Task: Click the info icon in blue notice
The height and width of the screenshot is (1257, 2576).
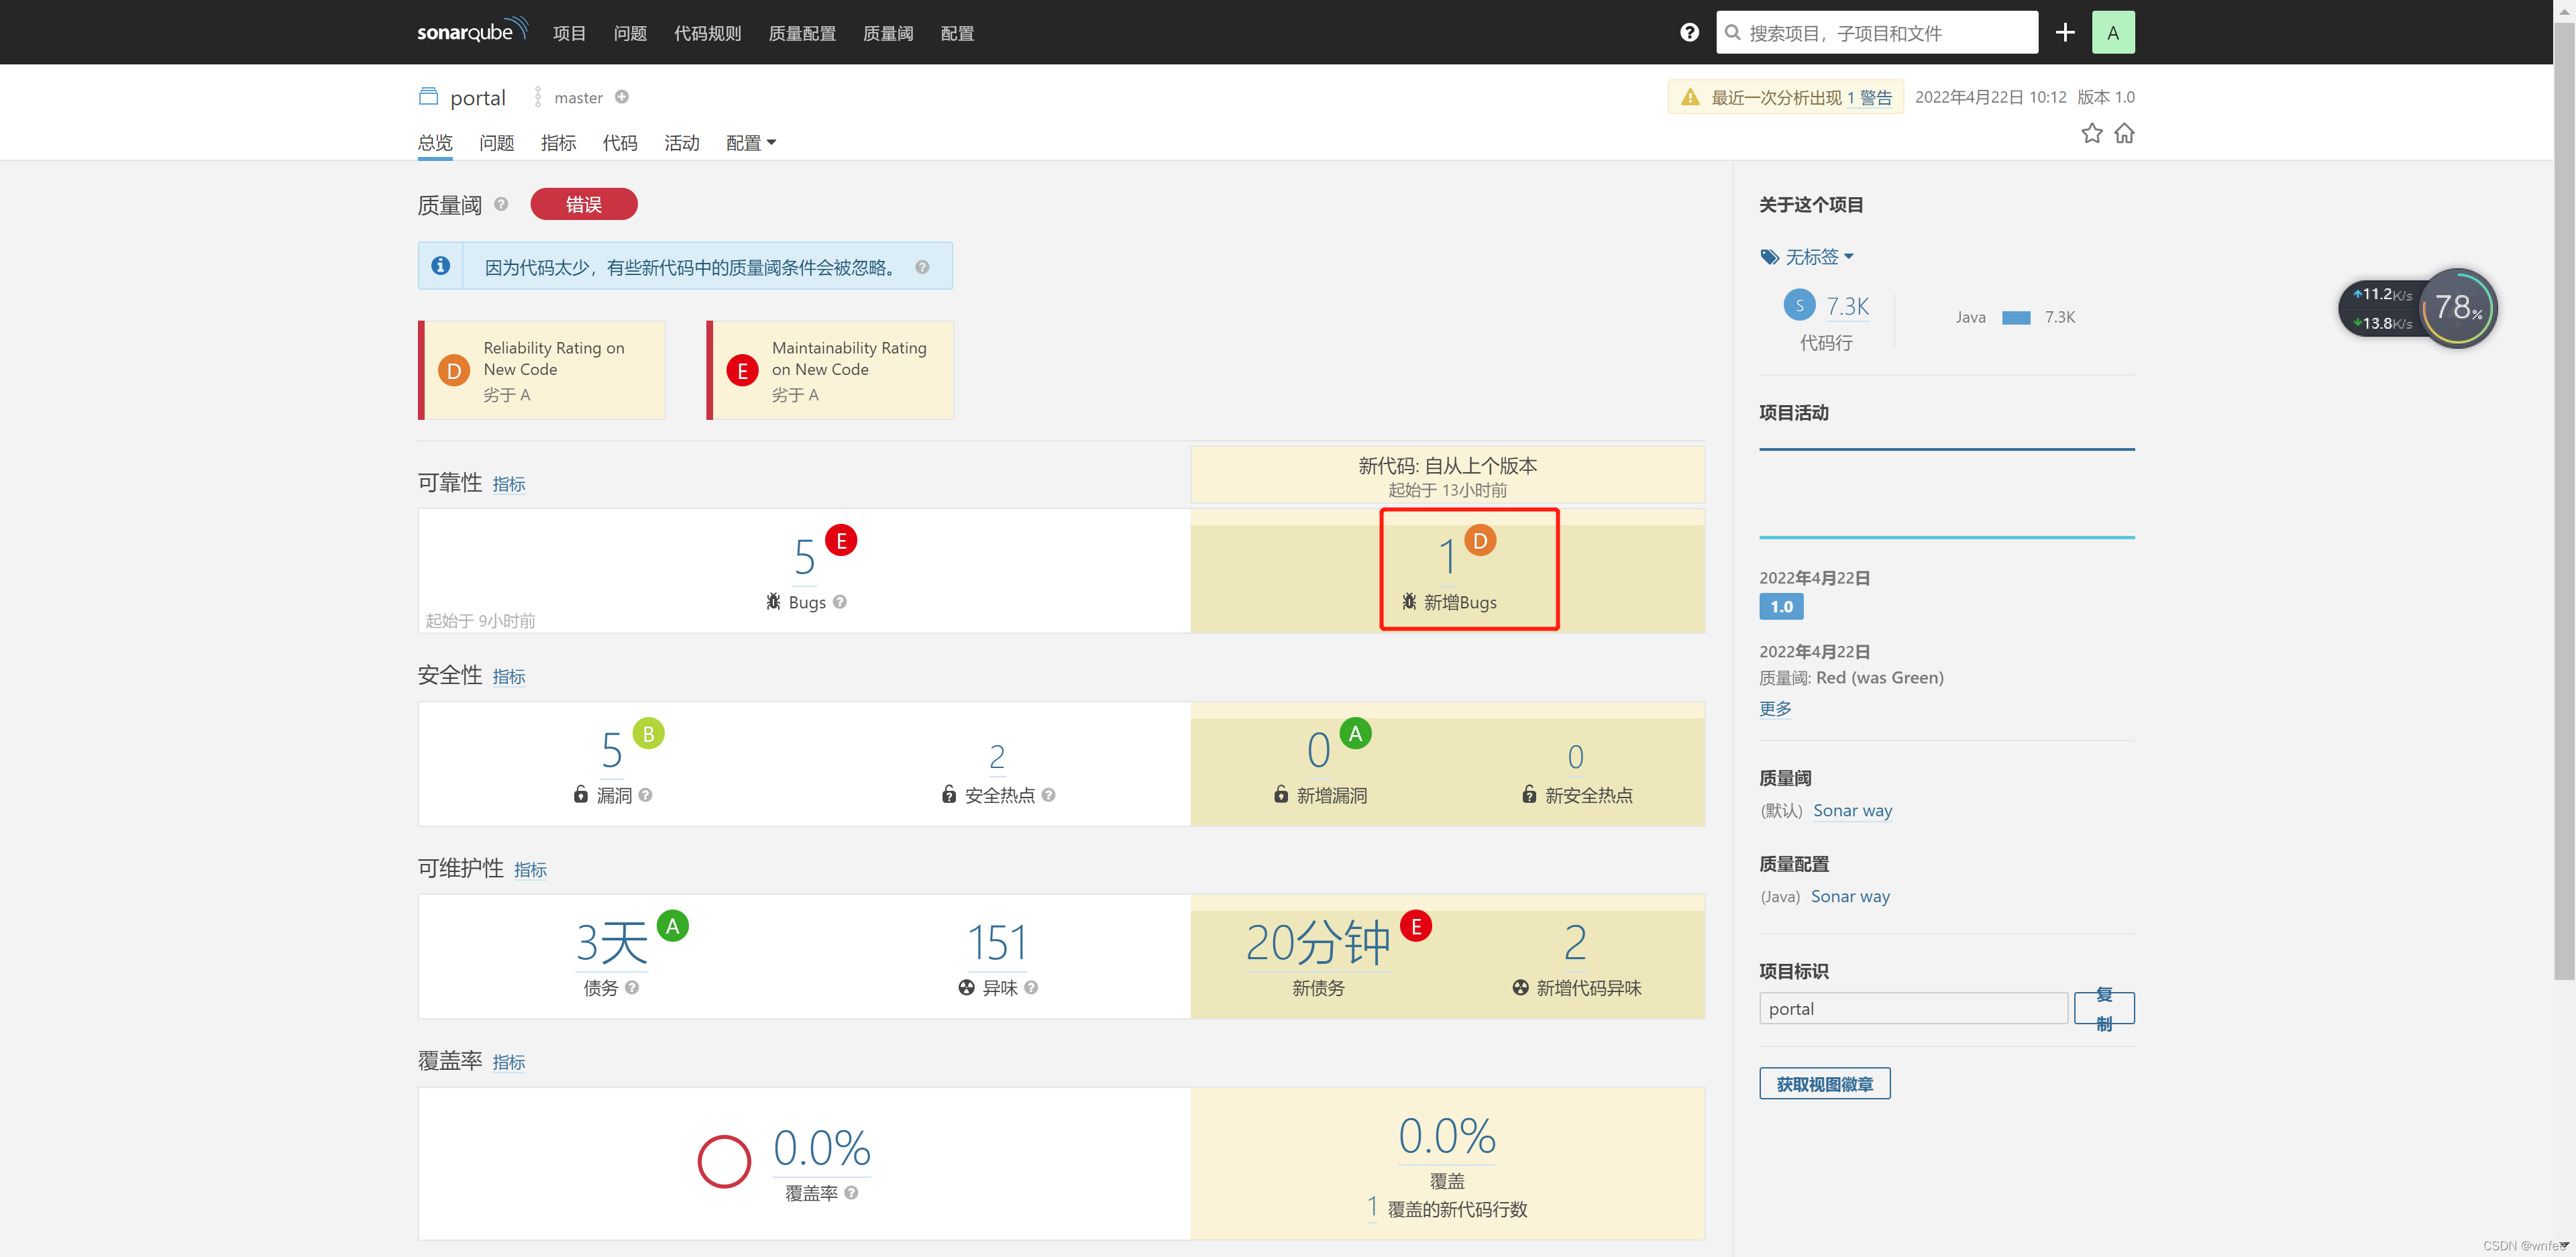Action: 440,266
